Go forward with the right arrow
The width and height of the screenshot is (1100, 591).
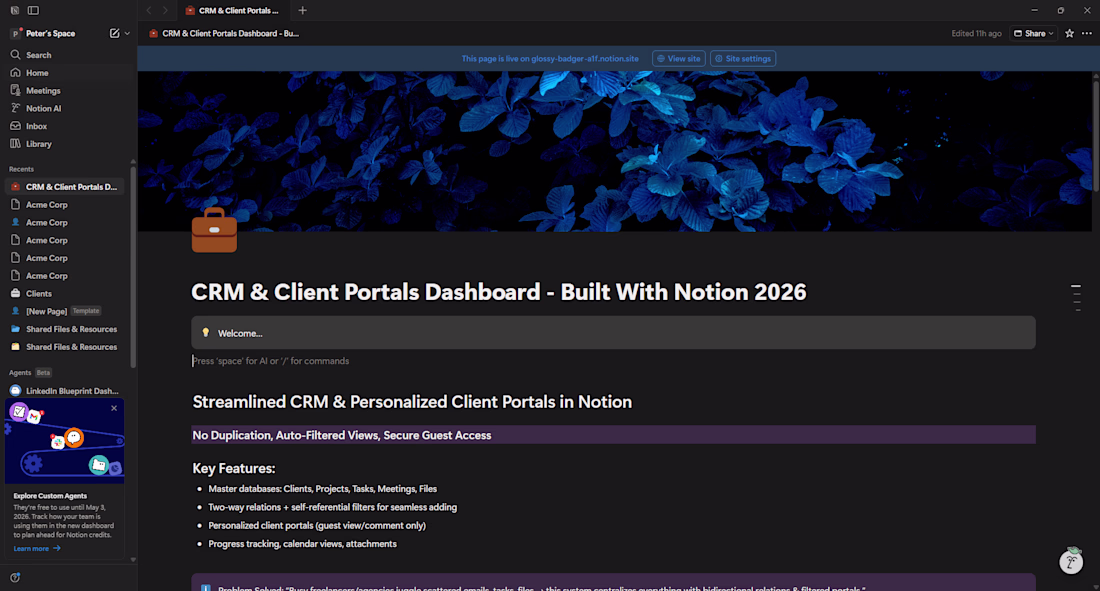click(166, 11)
